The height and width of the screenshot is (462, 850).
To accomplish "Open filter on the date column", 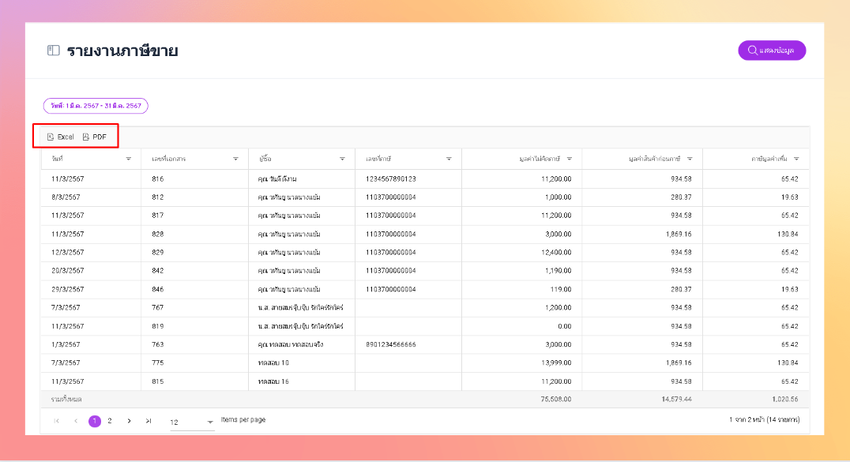I will pyautogui.click(x=128, y=159).
